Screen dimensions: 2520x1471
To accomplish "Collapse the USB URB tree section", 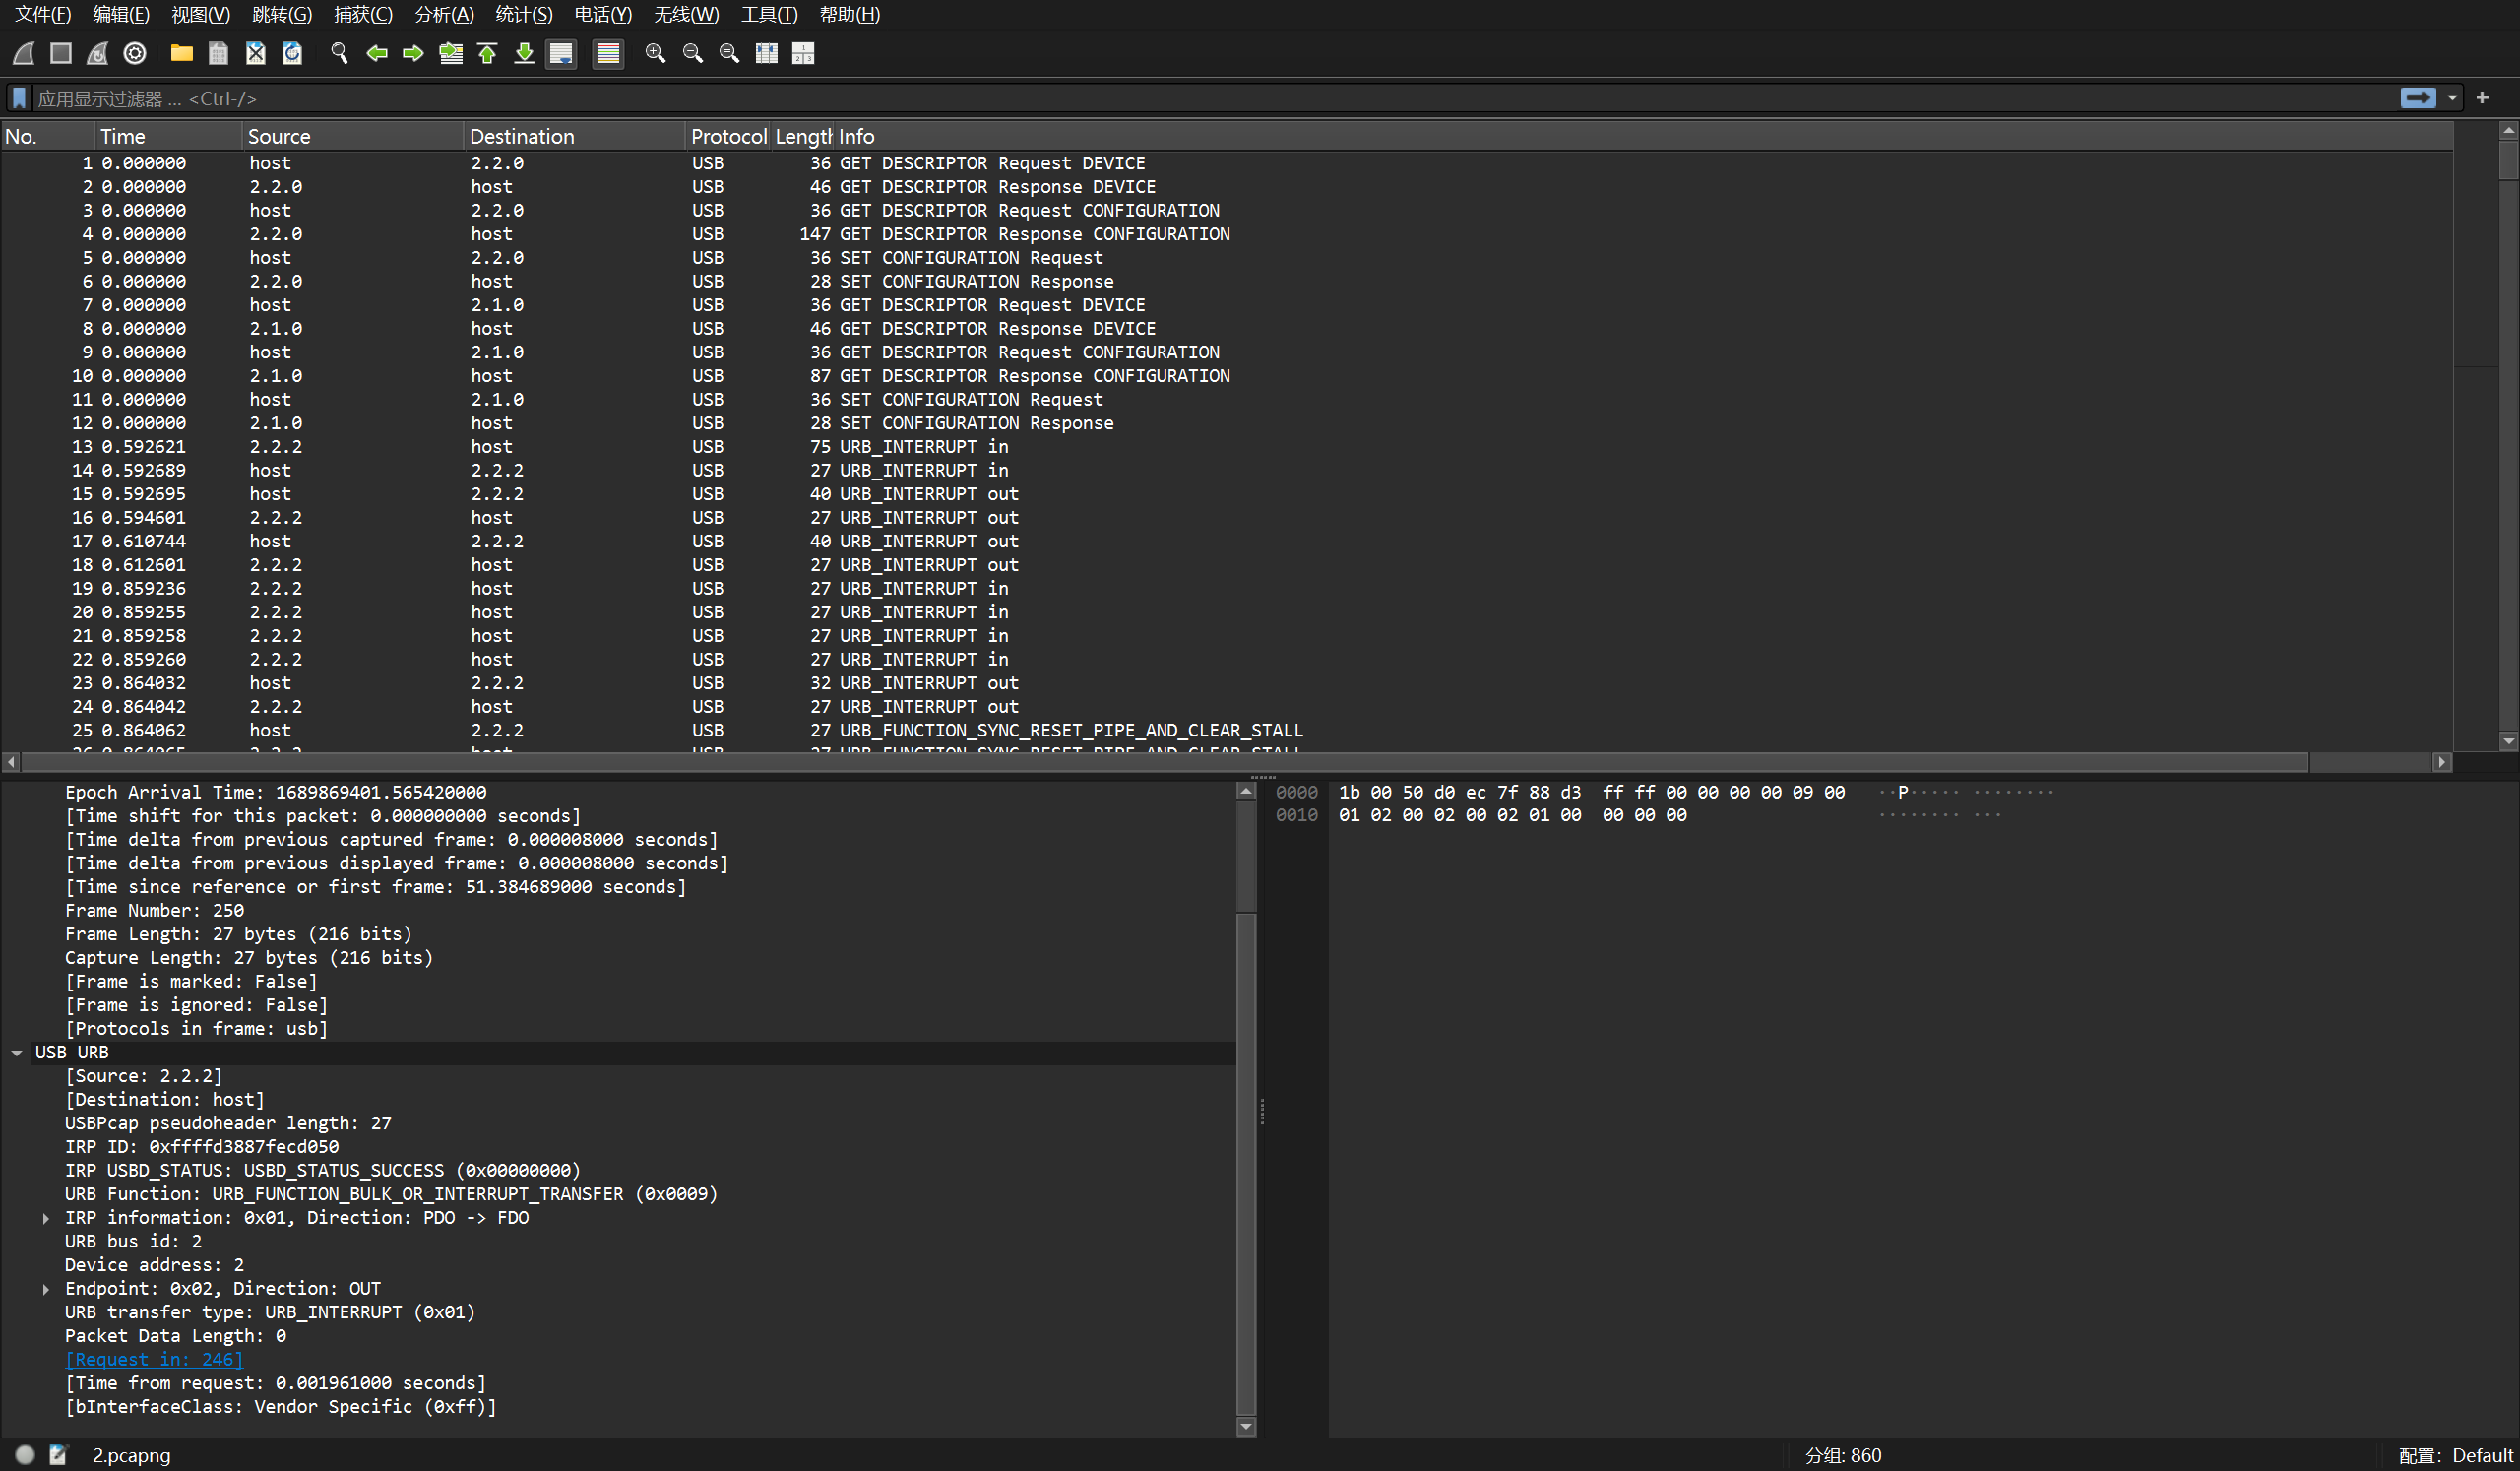I will 17,1052.
